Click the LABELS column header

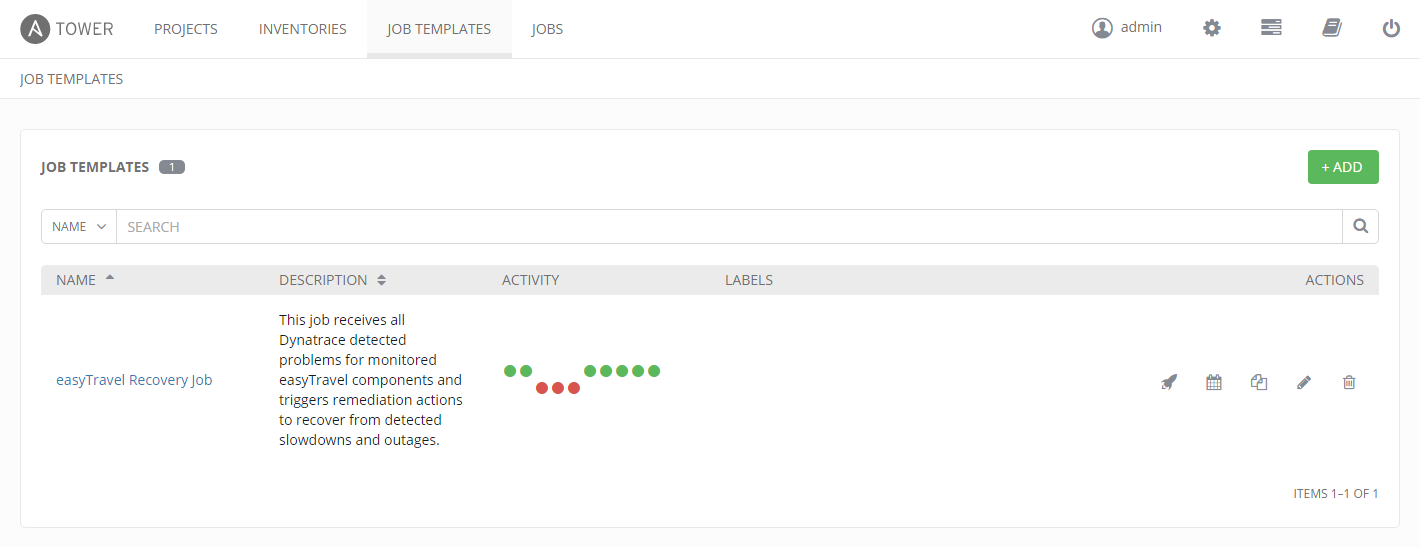point(749,280)
